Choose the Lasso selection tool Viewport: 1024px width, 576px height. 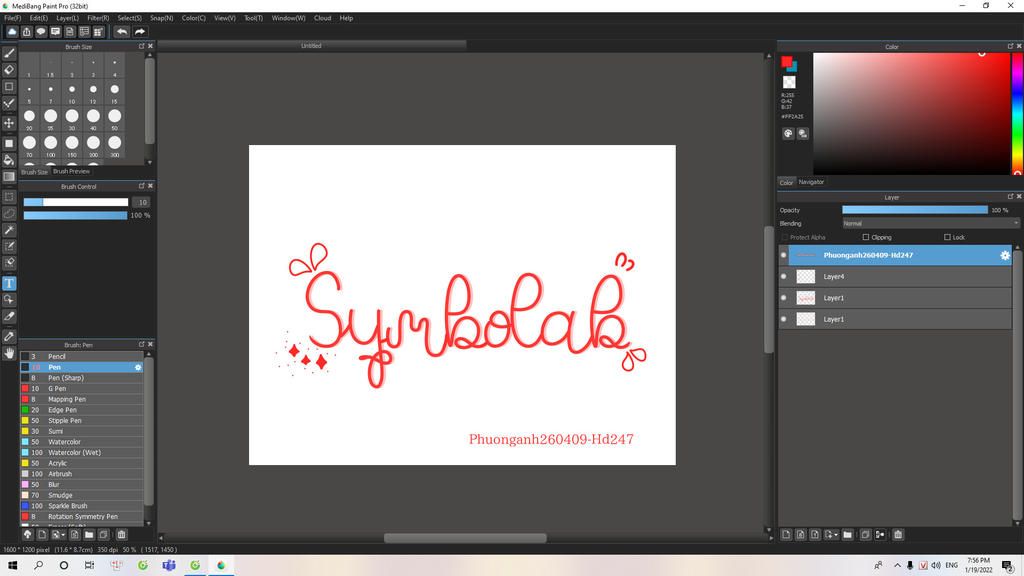(9, 213)
